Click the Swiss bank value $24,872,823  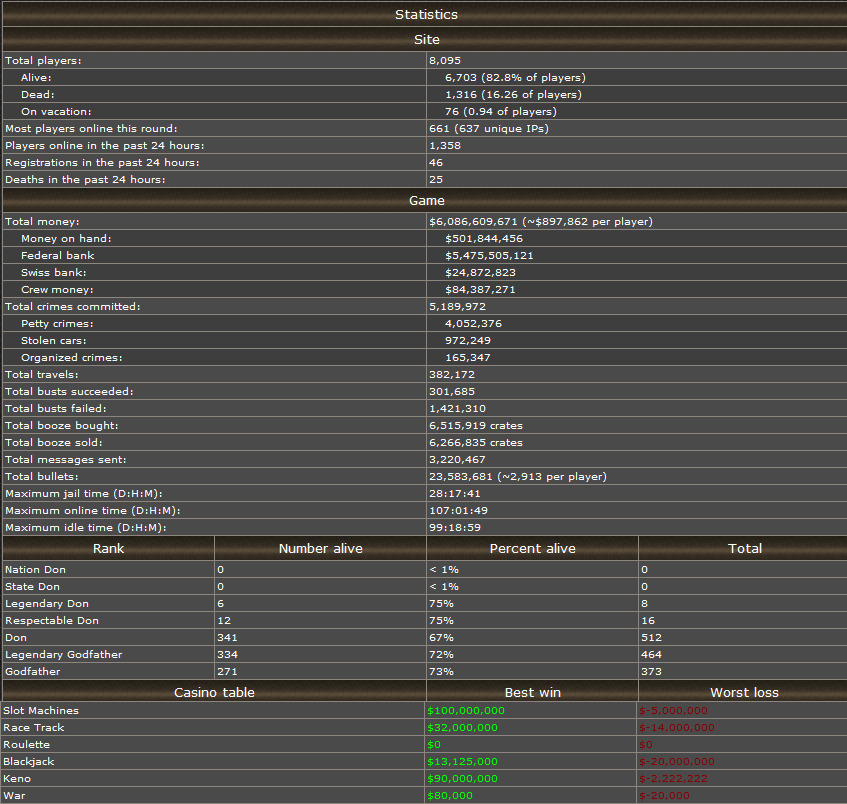480,272
